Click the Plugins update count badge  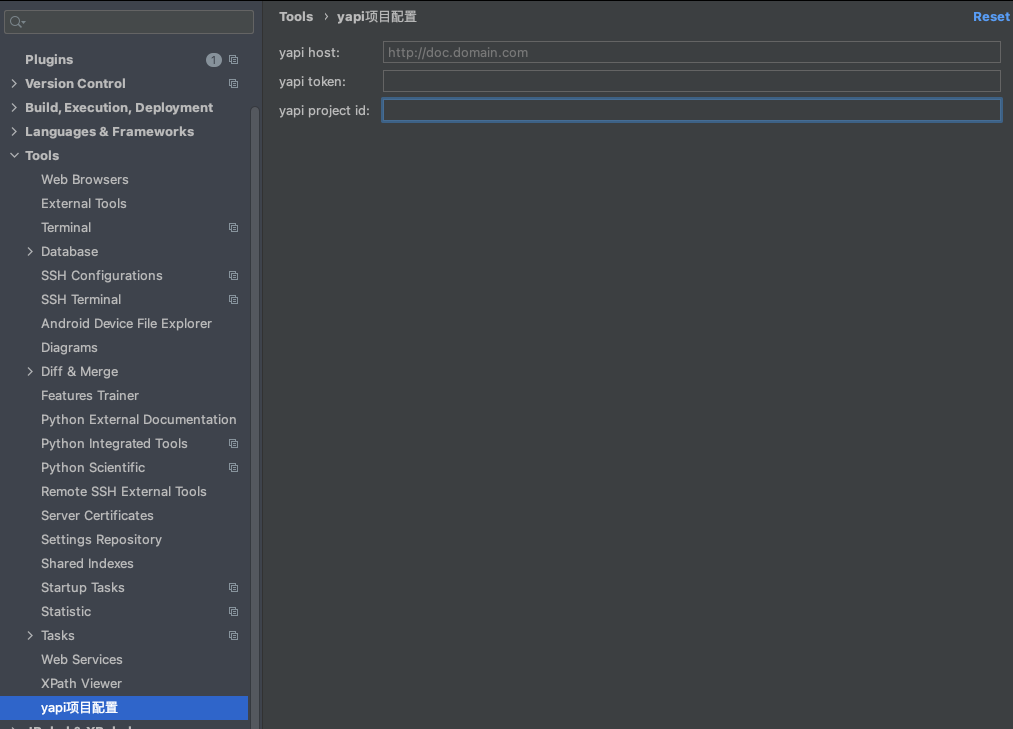point(214,60)
